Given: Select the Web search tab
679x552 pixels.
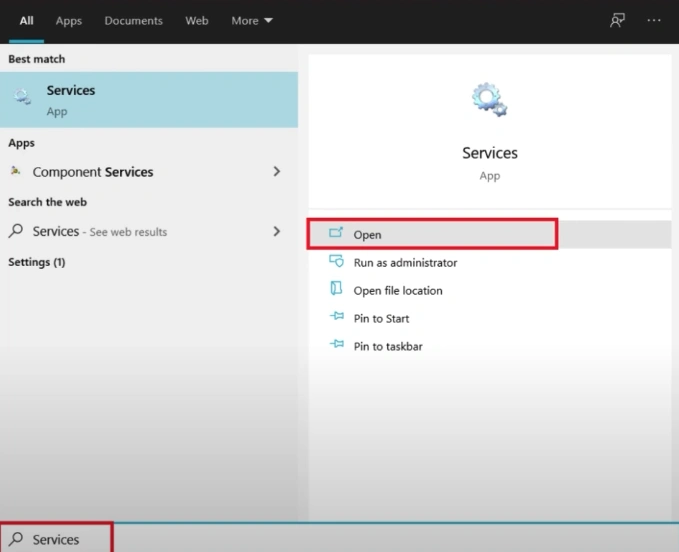Looking at the screenshot, I should click(x=197, y=21).
